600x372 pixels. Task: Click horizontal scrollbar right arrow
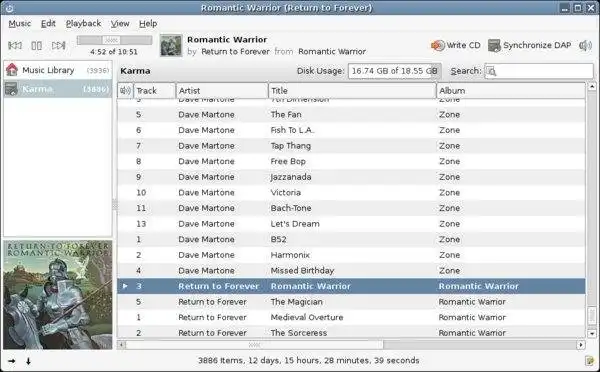pos(581,345)
